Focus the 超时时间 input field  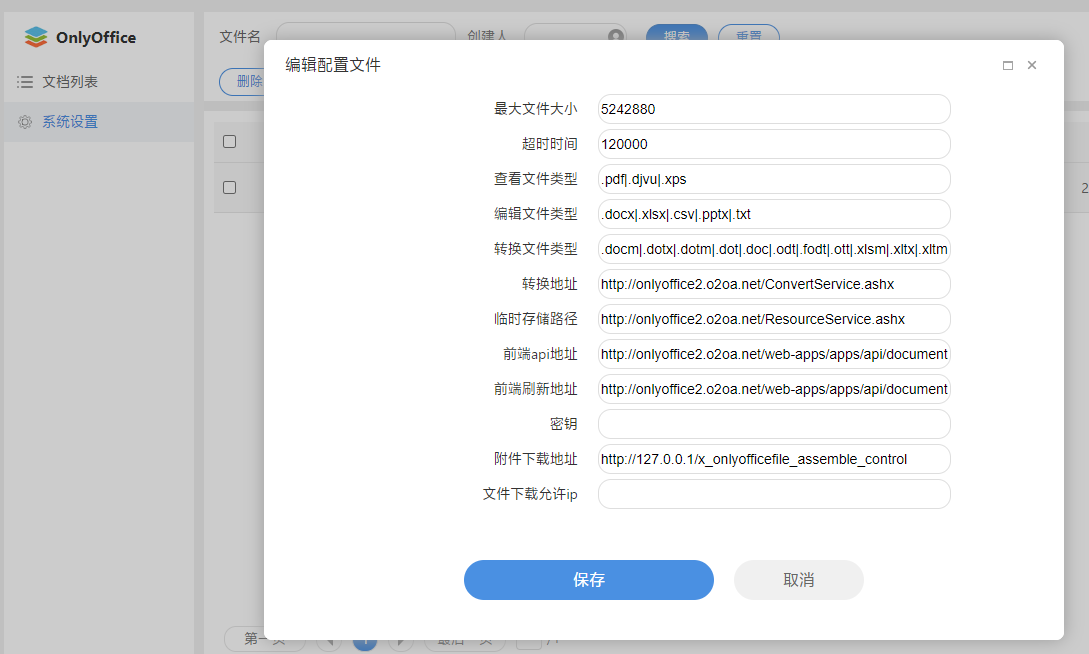pos(773,144)
